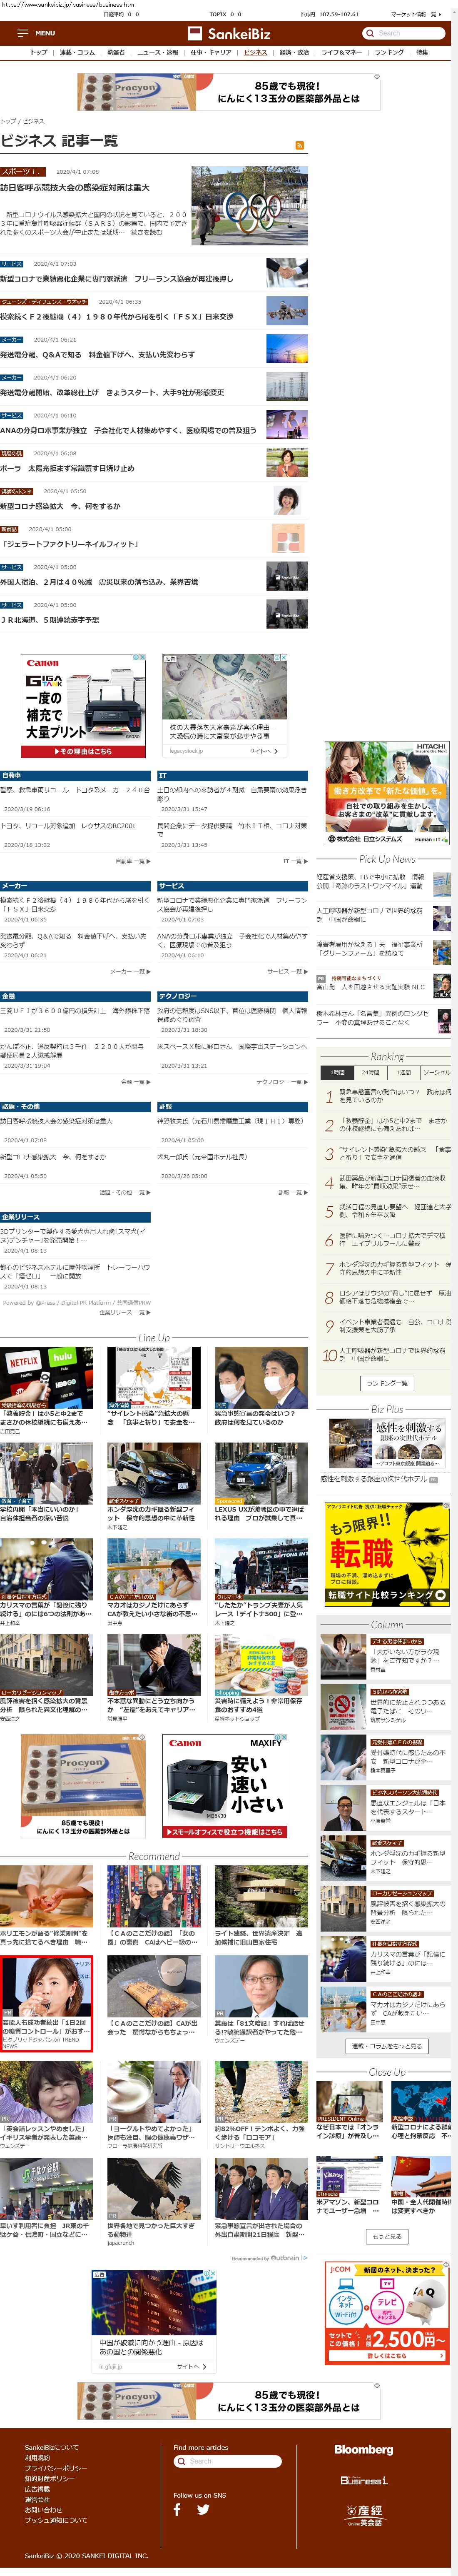Open ニュース・速報 in navigation bar
The image size is (458, 2576).
pos(157,52)
